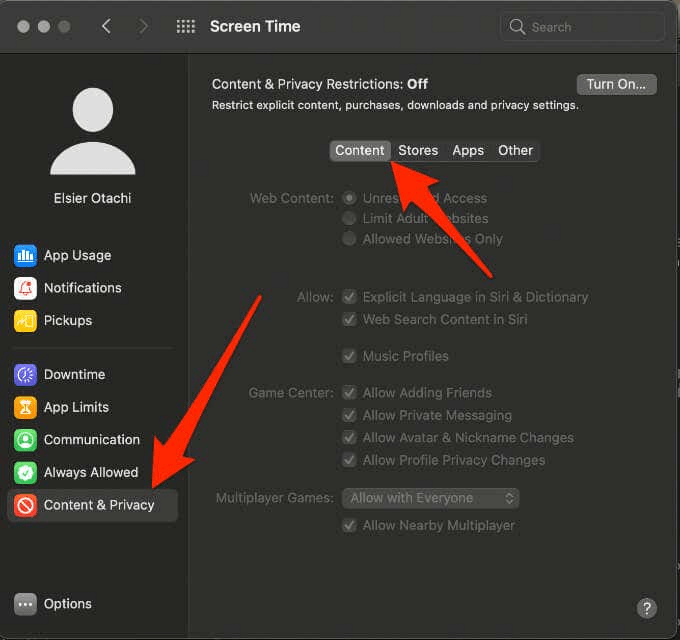Open the Options ellipsis icon
680x640 pixels.
coord(25,604)
